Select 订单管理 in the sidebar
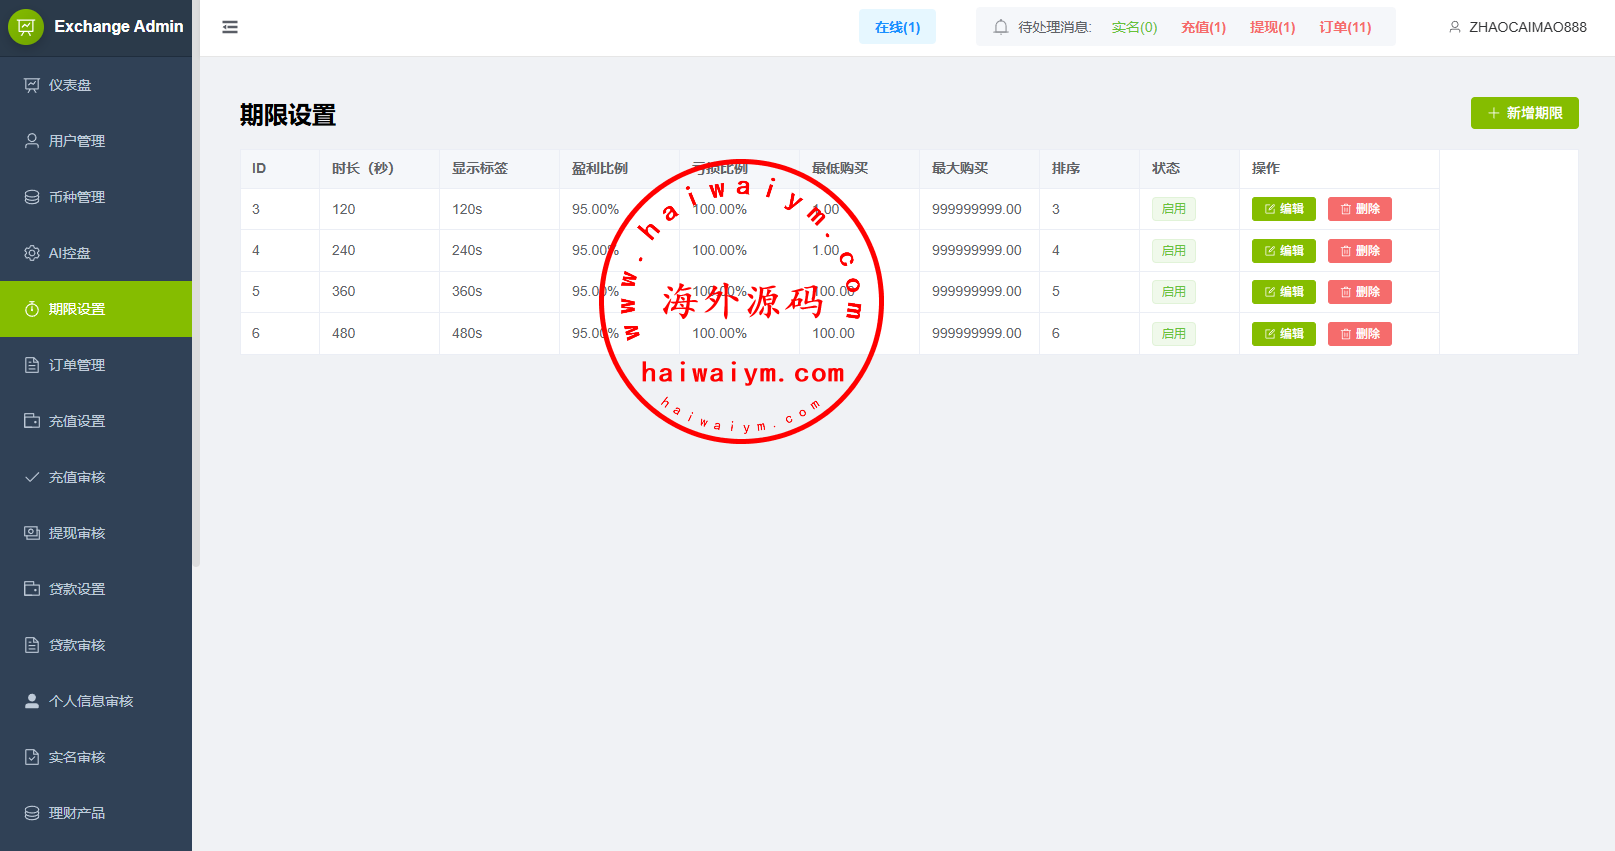Viewport: 1615px width, 851px height. 77,365
